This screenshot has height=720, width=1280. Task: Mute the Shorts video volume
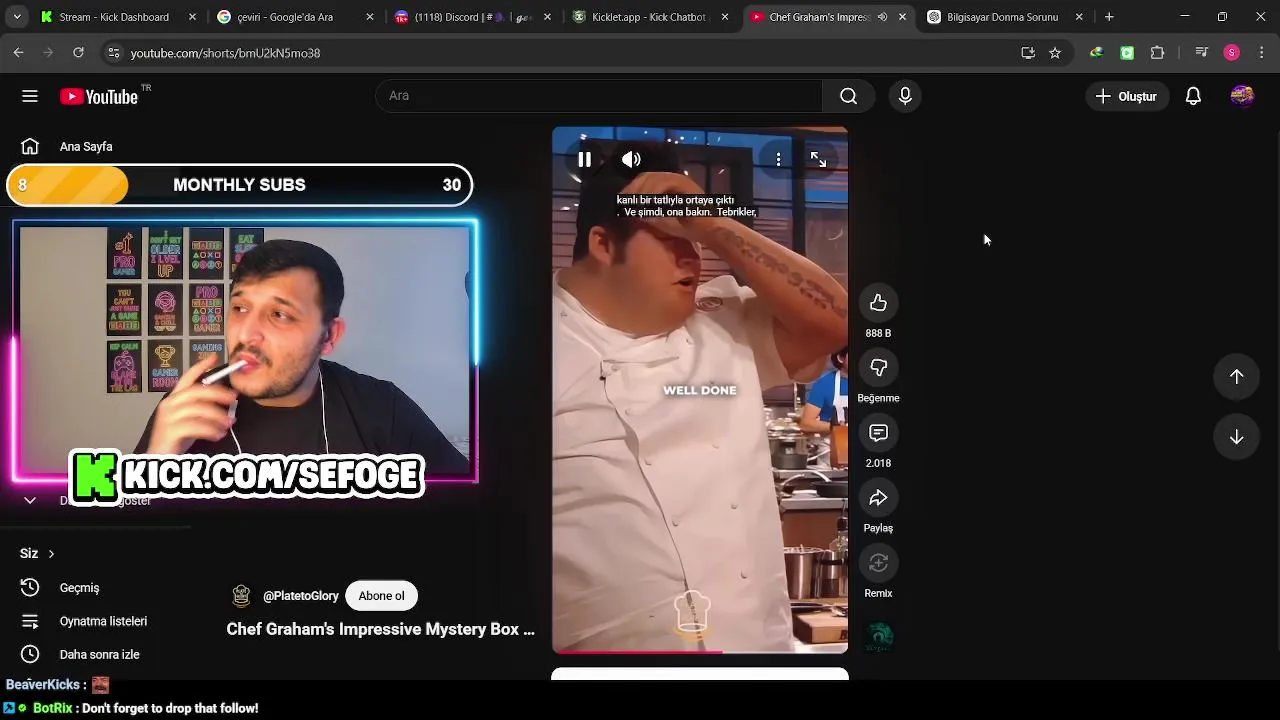coord(631,159)
